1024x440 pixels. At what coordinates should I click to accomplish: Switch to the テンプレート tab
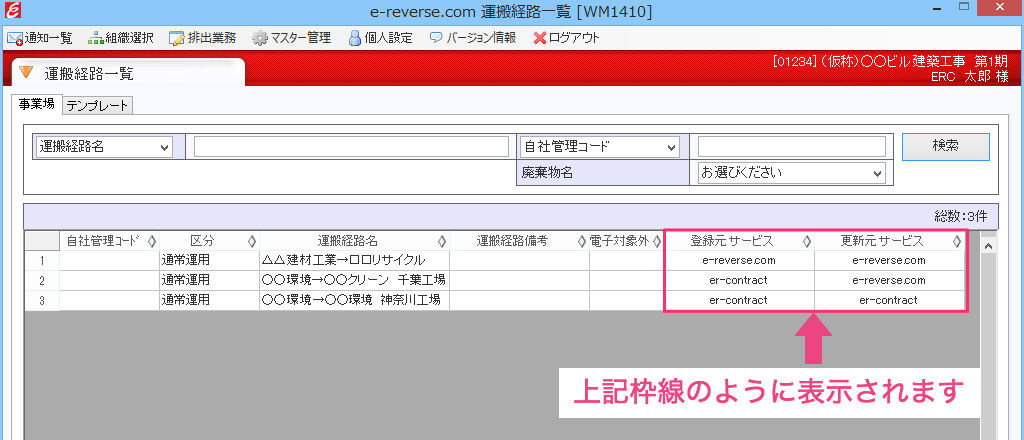coord(97,106)
